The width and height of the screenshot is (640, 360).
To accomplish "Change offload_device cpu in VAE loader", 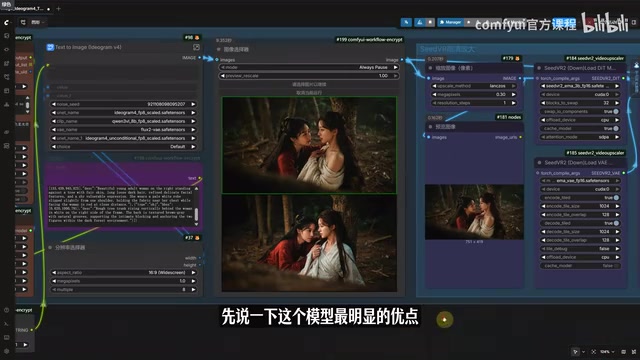I will (x=580, y=257).
